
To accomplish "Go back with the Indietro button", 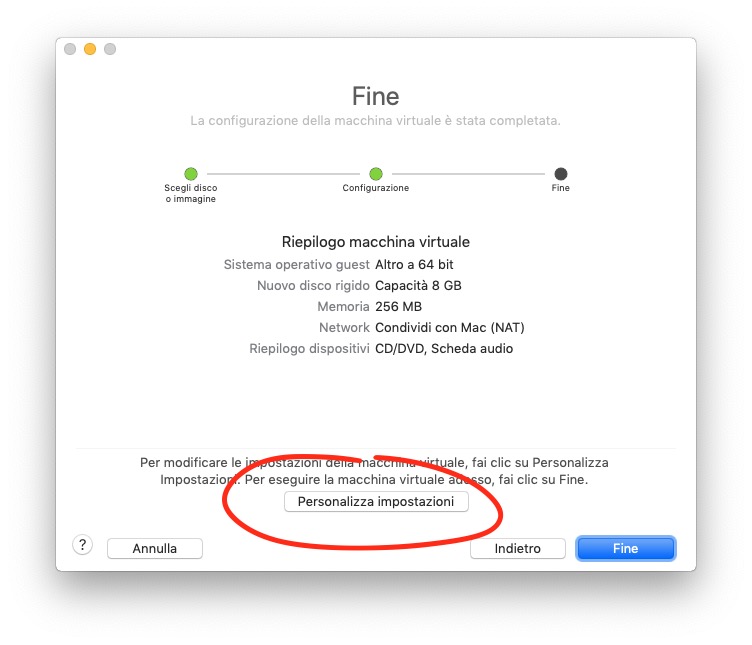I will [517, 548].
